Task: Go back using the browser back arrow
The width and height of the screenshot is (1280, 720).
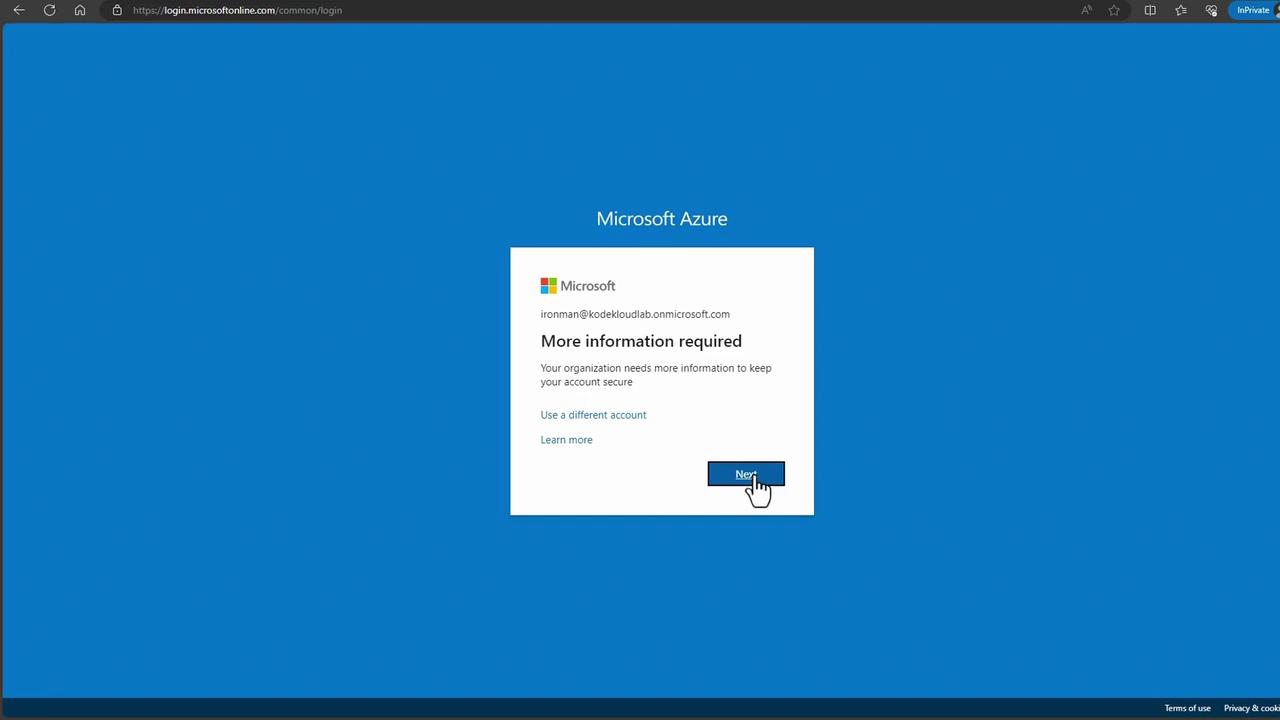Action: 19,10
